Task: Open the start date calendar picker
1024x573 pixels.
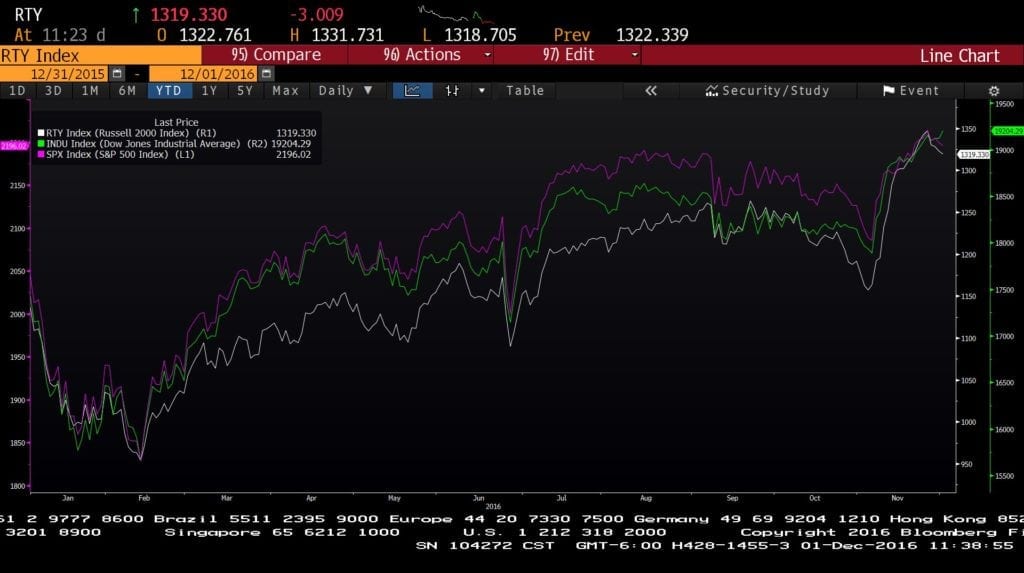Action: pos(117,74)
